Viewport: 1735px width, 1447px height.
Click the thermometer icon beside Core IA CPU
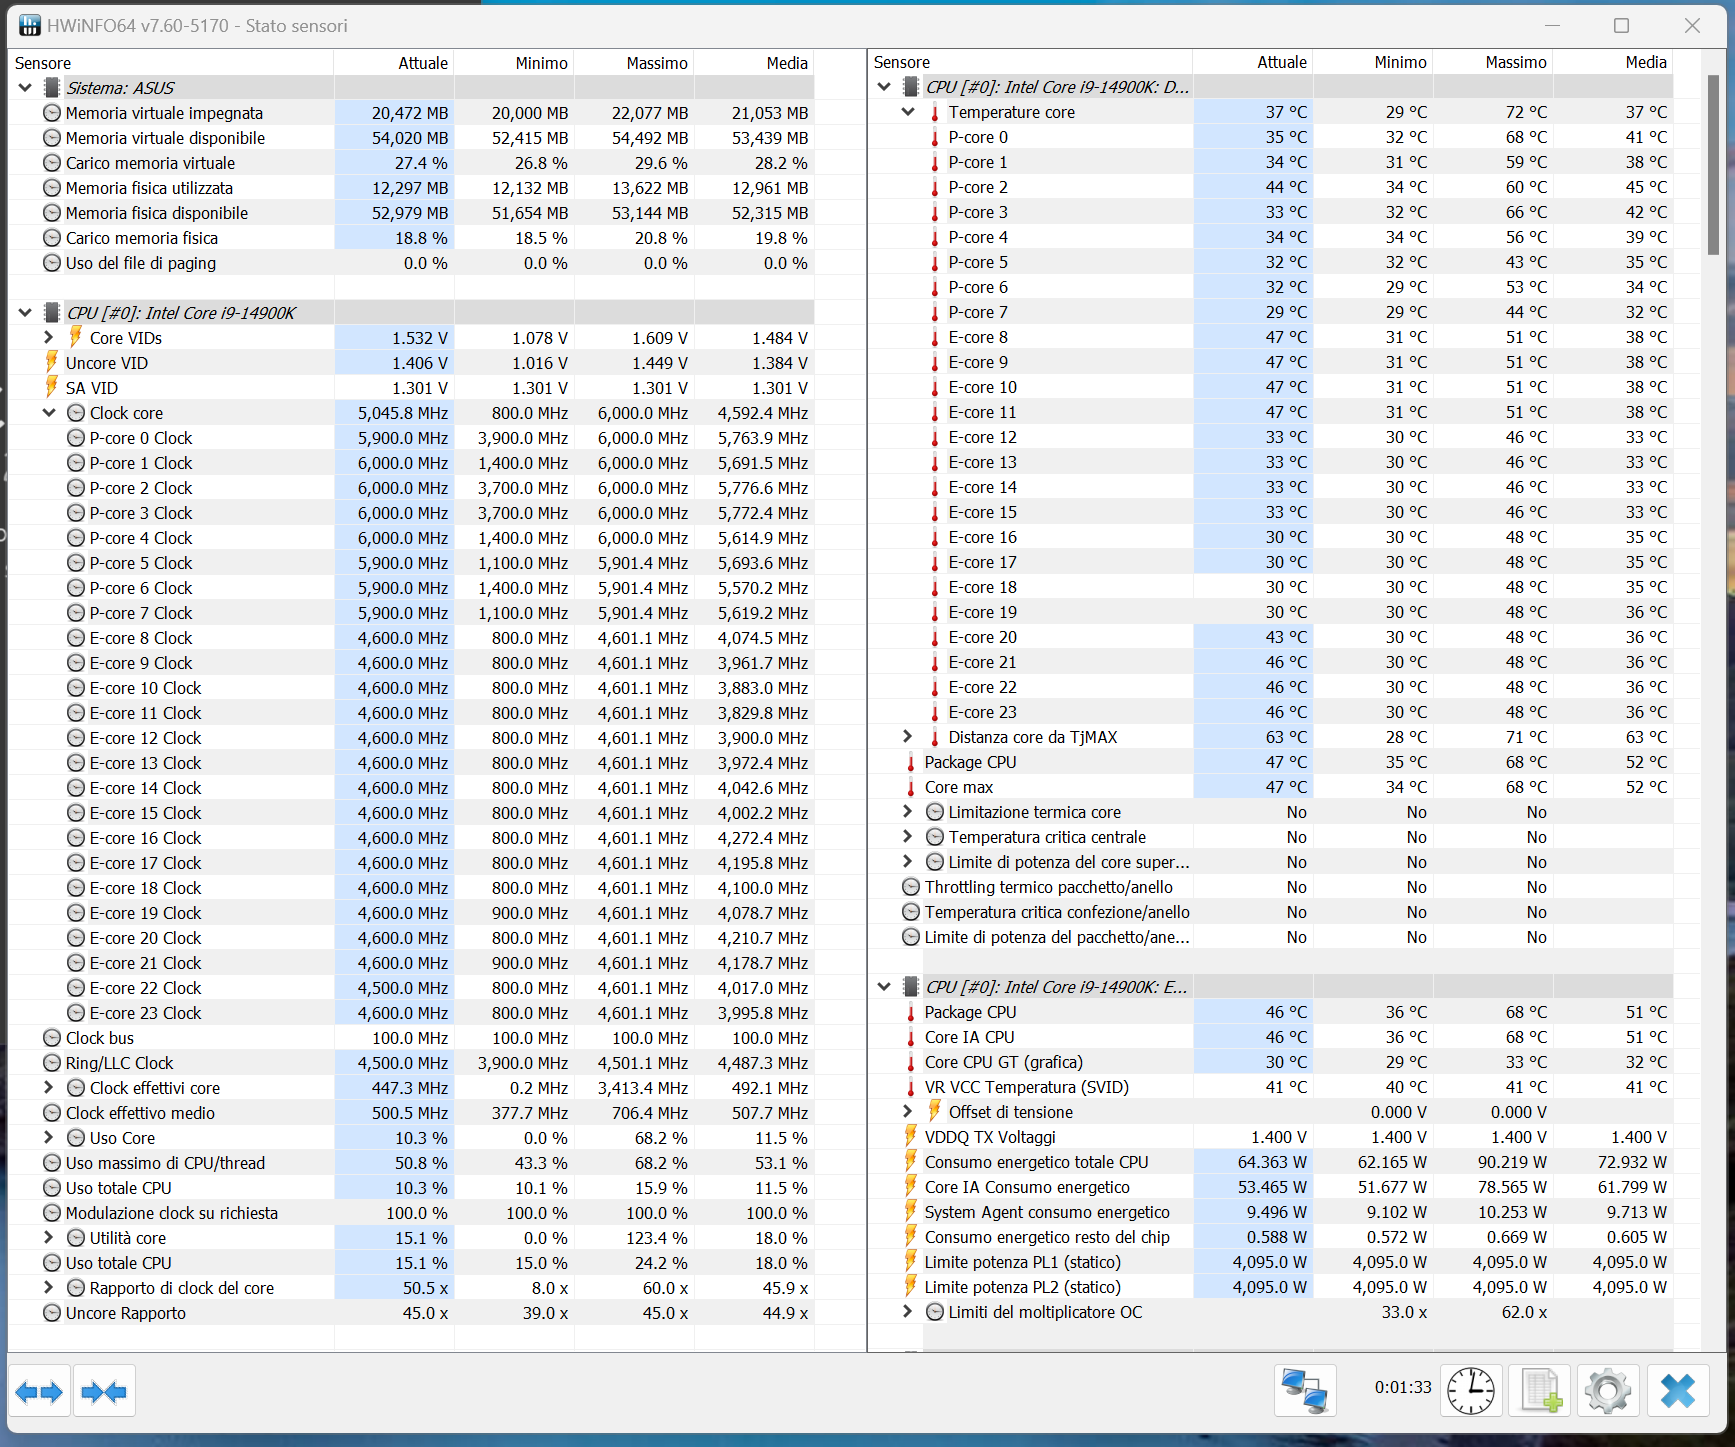coord(911,1037)
